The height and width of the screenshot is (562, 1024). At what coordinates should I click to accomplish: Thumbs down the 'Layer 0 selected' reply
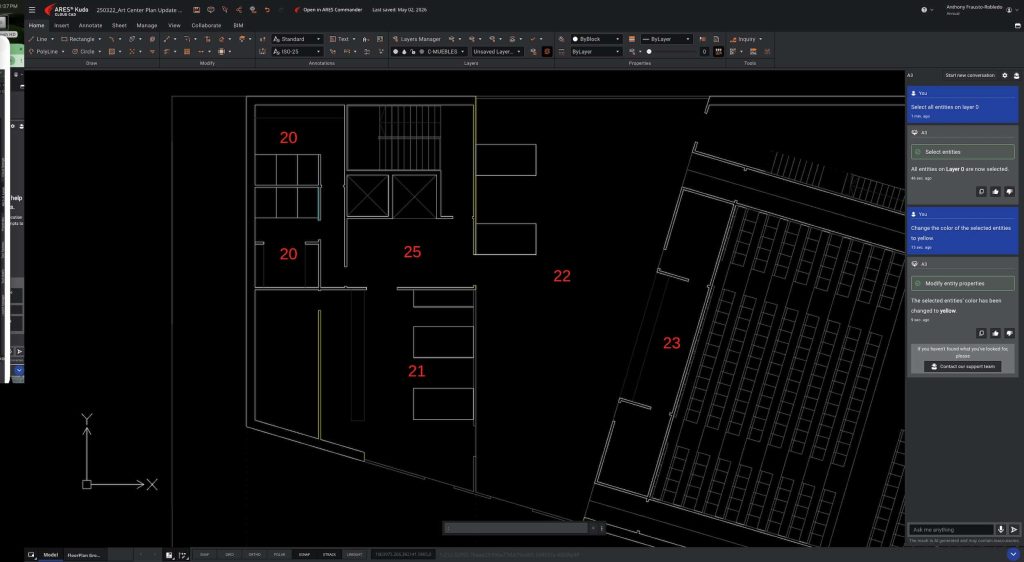pyautogui.click(x=1010, y=191)
